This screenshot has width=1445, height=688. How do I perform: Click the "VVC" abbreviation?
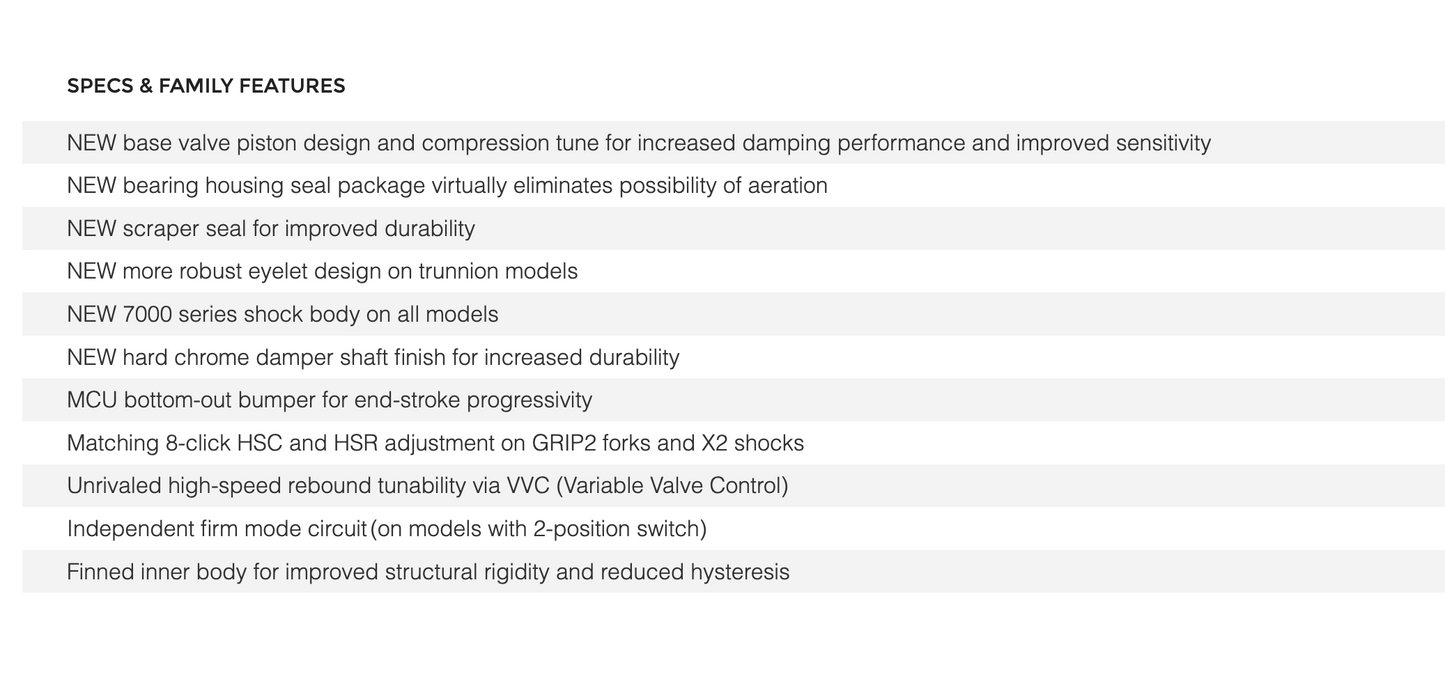click(527, 486)
